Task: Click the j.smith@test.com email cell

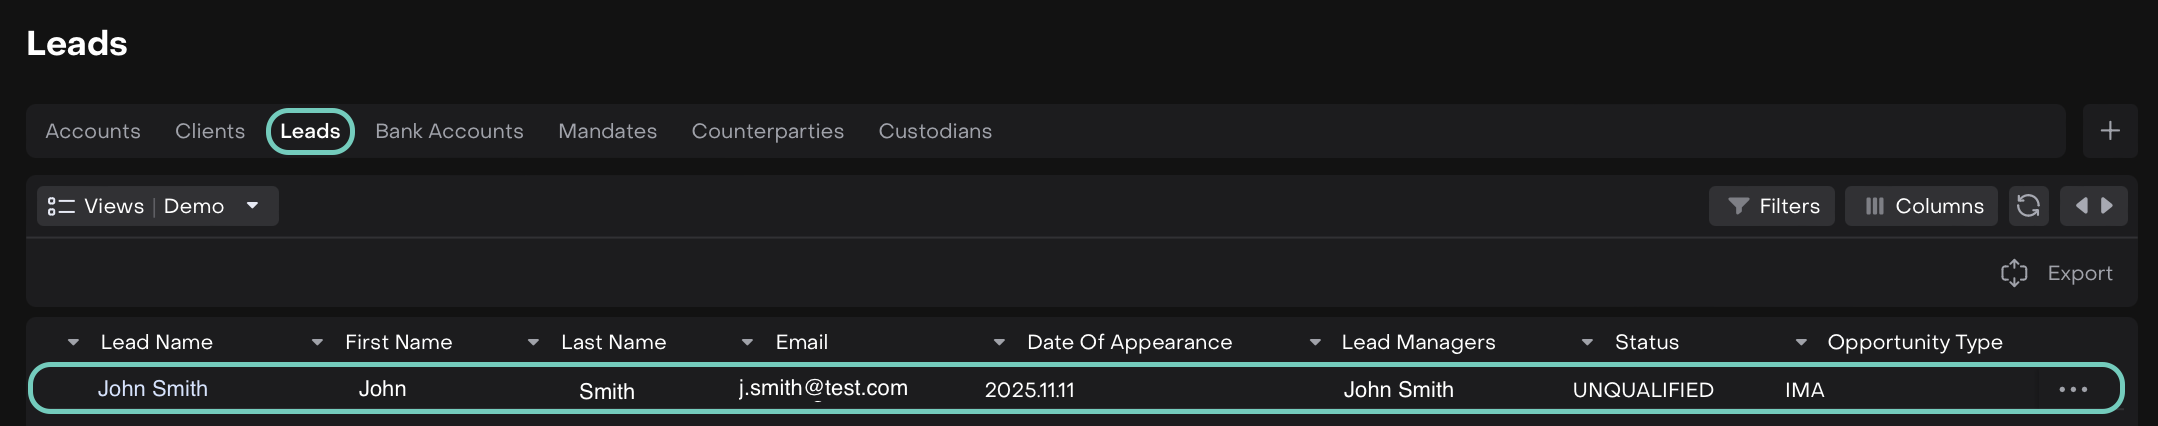Action: click(823, 388)
